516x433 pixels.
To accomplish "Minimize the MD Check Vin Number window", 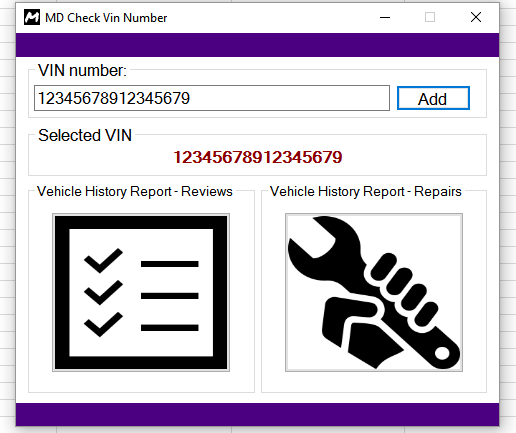I will pos(385,17).
